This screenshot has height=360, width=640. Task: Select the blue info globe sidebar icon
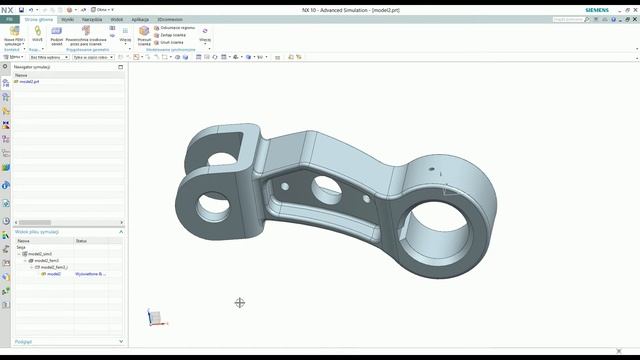(x=6, y=185)
